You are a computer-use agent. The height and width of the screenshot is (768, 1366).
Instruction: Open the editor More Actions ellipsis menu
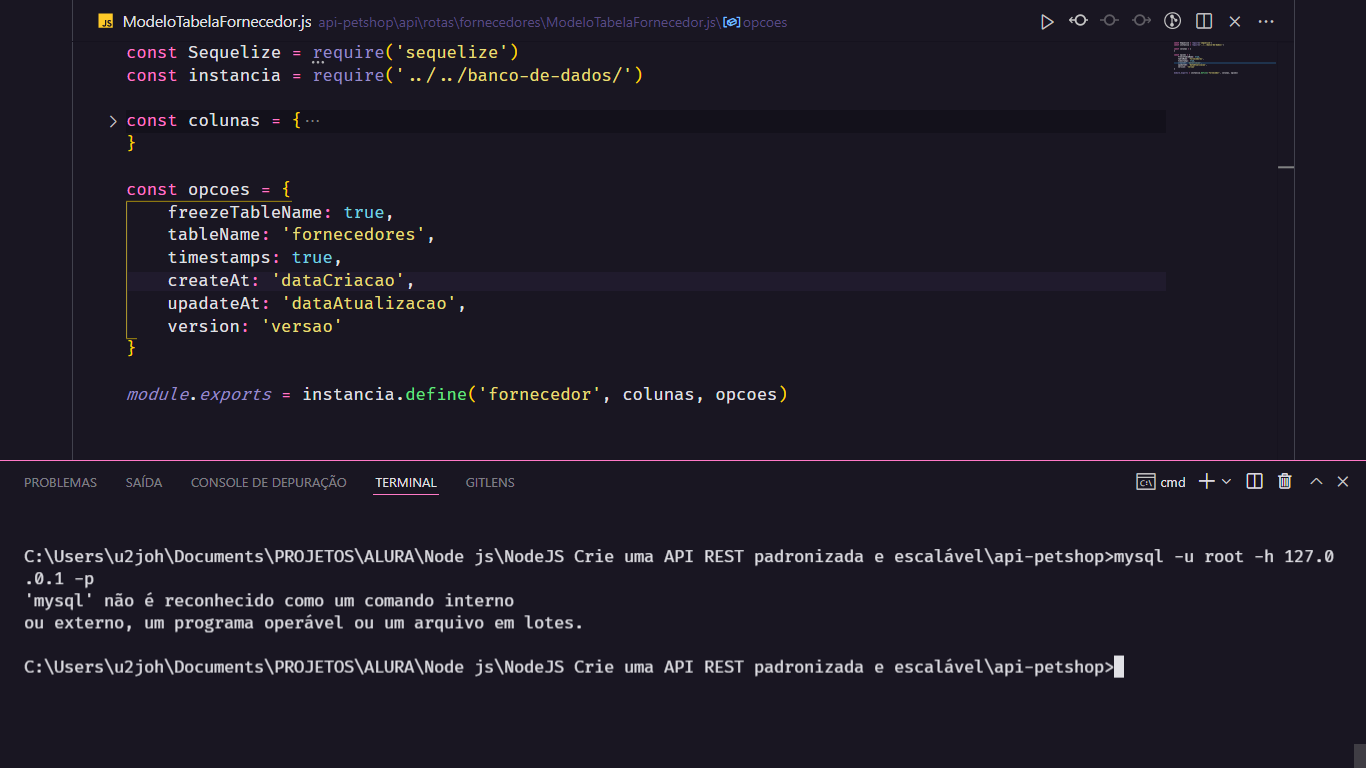tap(1266, 21)
